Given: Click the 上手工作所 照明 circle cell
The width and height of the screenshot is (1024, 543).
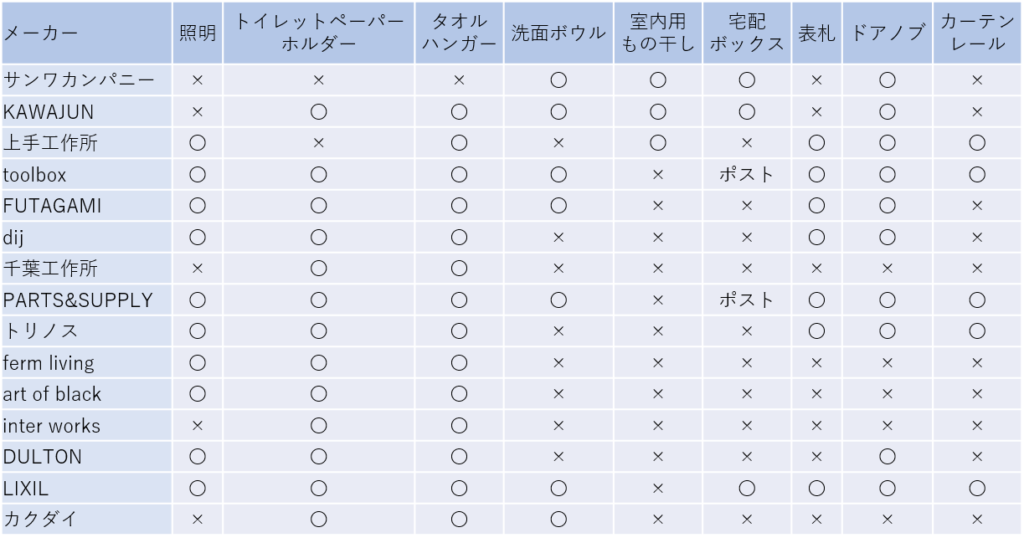Looking at the screenshot, I should 197,143.
